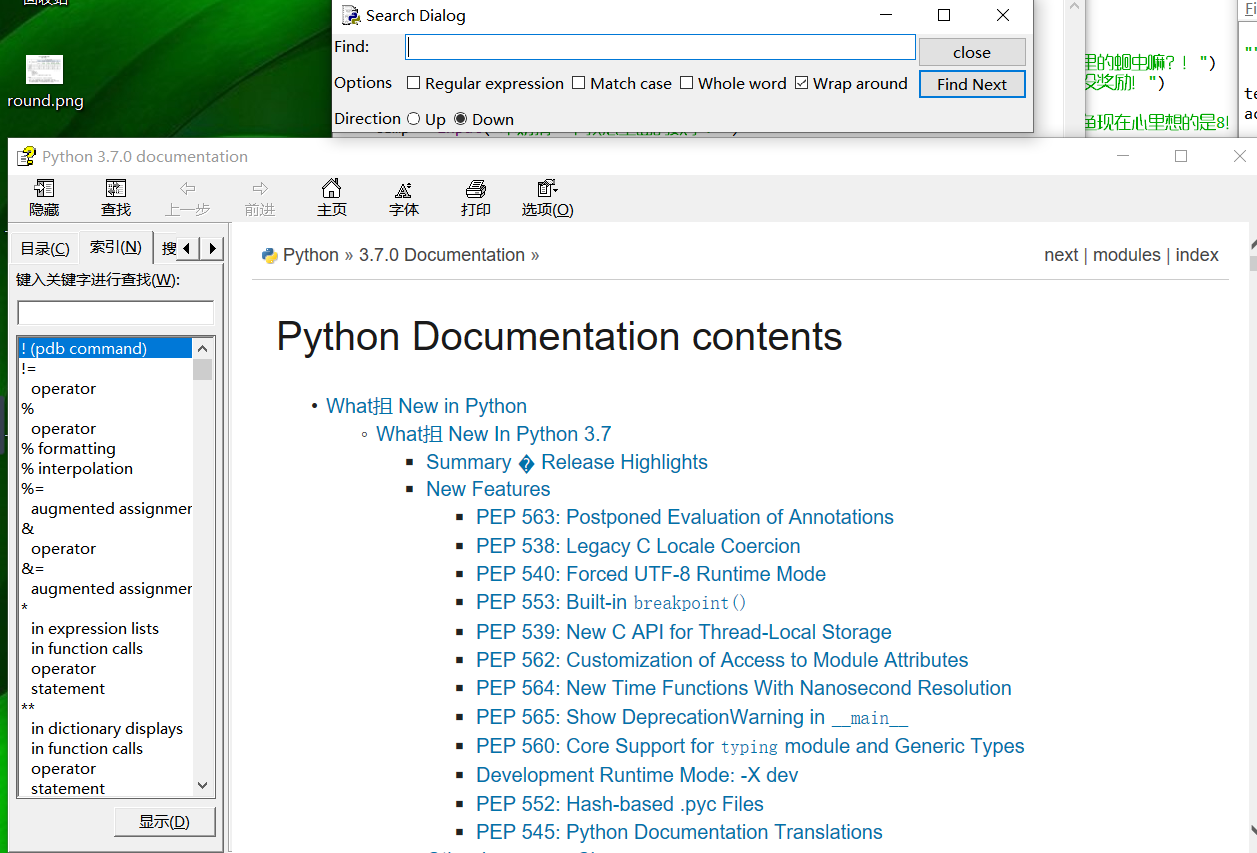Open font settings via 字体 icon
Screen dimensions: 1257x853
click(x=403, y=197)
